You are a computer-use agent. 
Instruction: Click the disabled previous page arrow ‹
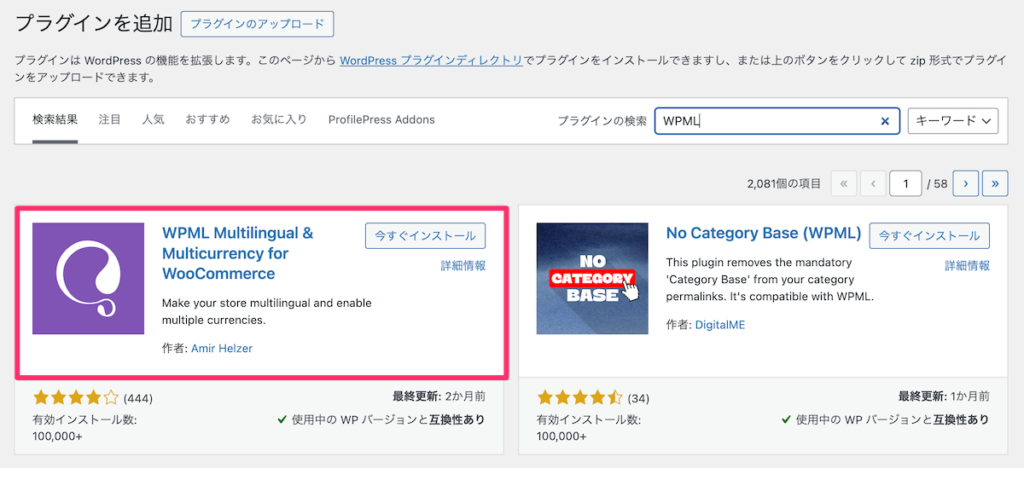point(873,184)
